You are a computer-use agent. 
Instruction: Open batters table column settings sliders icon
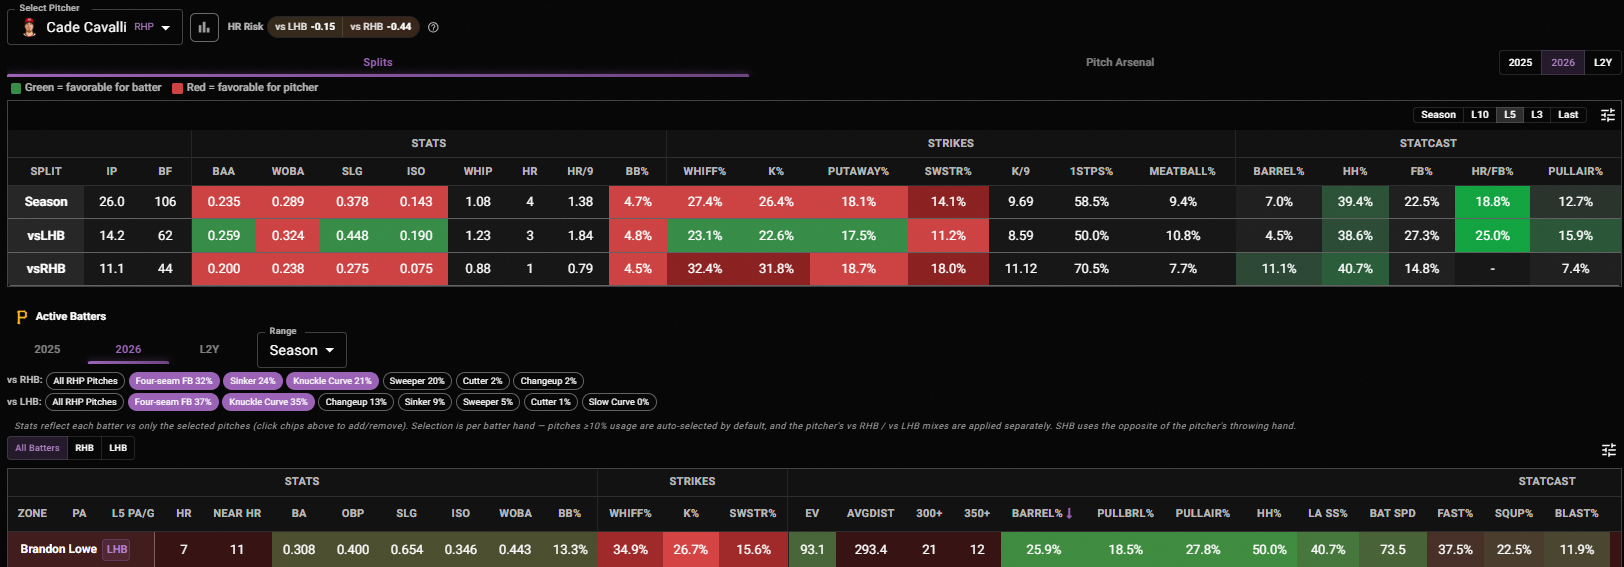1608,450
